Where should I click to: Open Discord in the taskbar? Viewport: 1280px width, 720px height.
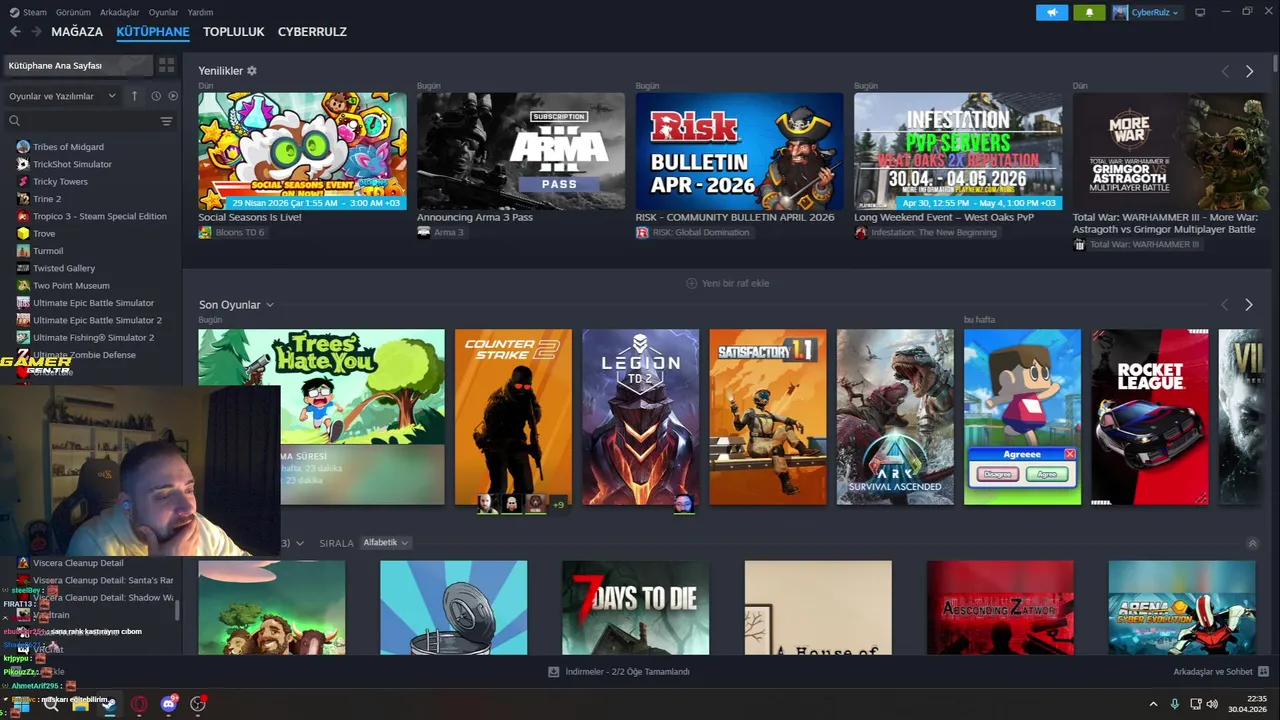point(168,704)
